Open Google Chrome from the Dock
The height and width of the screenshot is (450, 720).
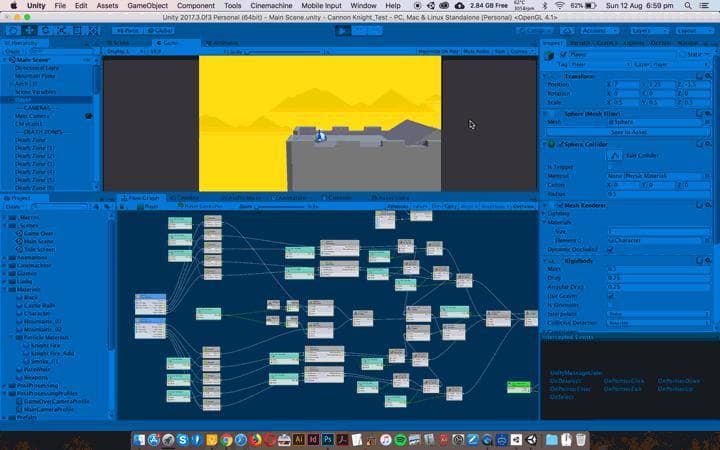click(226, 439)
